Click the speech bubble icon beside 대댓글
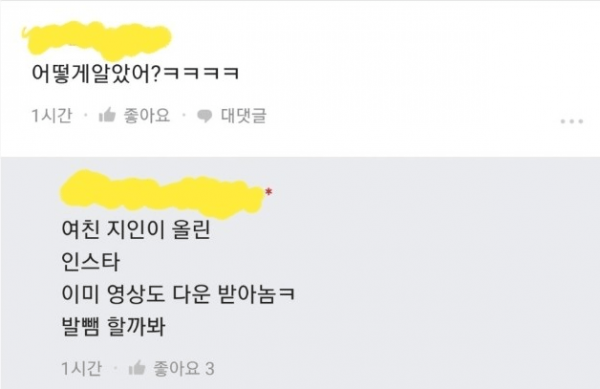This screenshot has height=389, width=600. pos(204,116)
